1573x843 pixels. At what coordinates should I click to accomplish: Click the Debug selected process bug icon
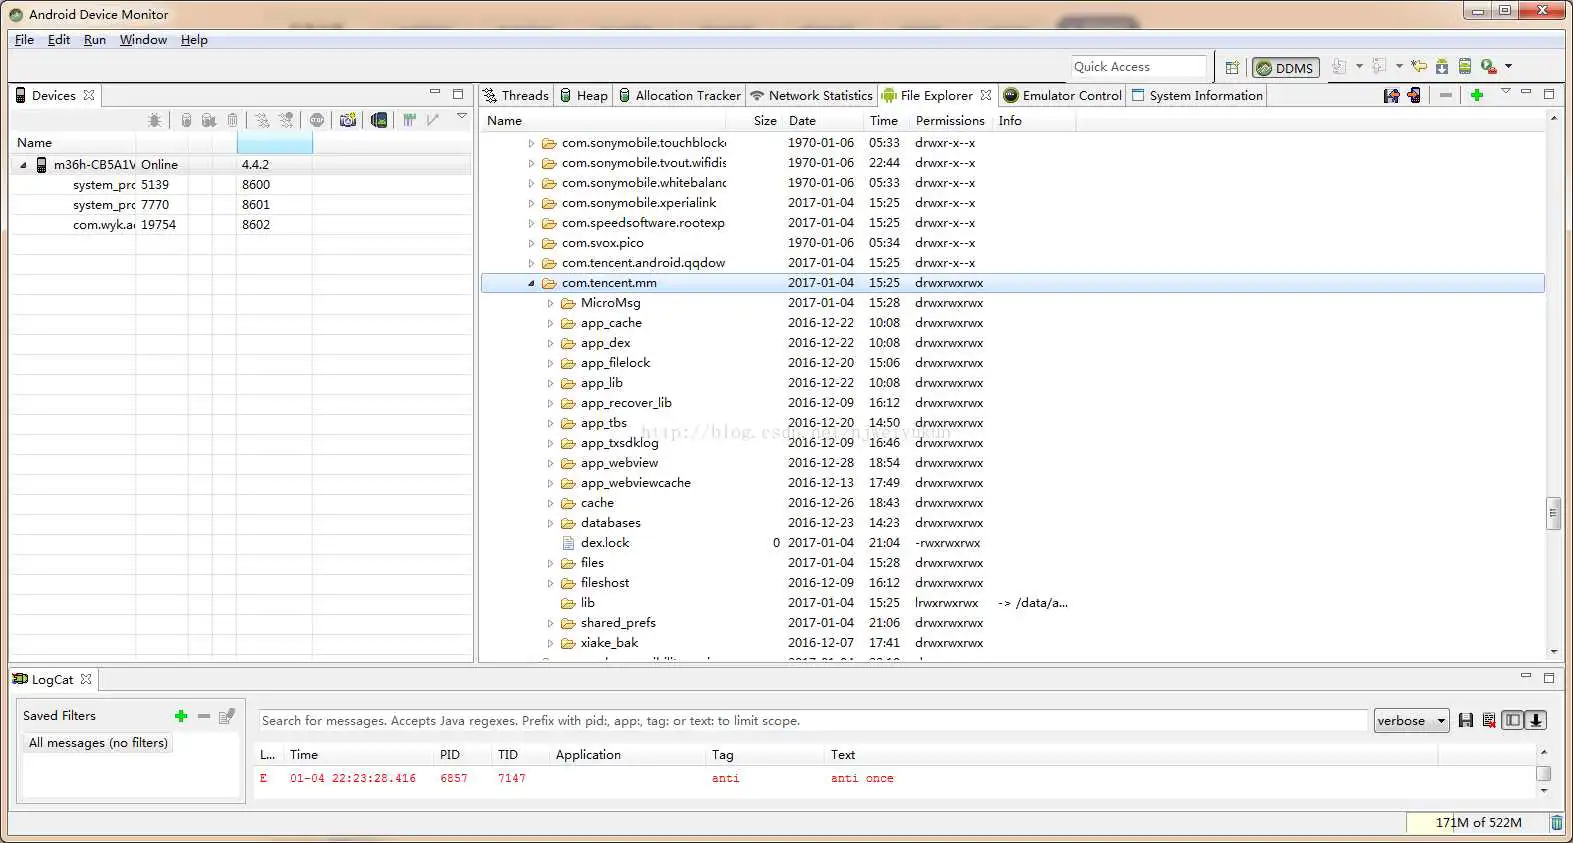154,120
